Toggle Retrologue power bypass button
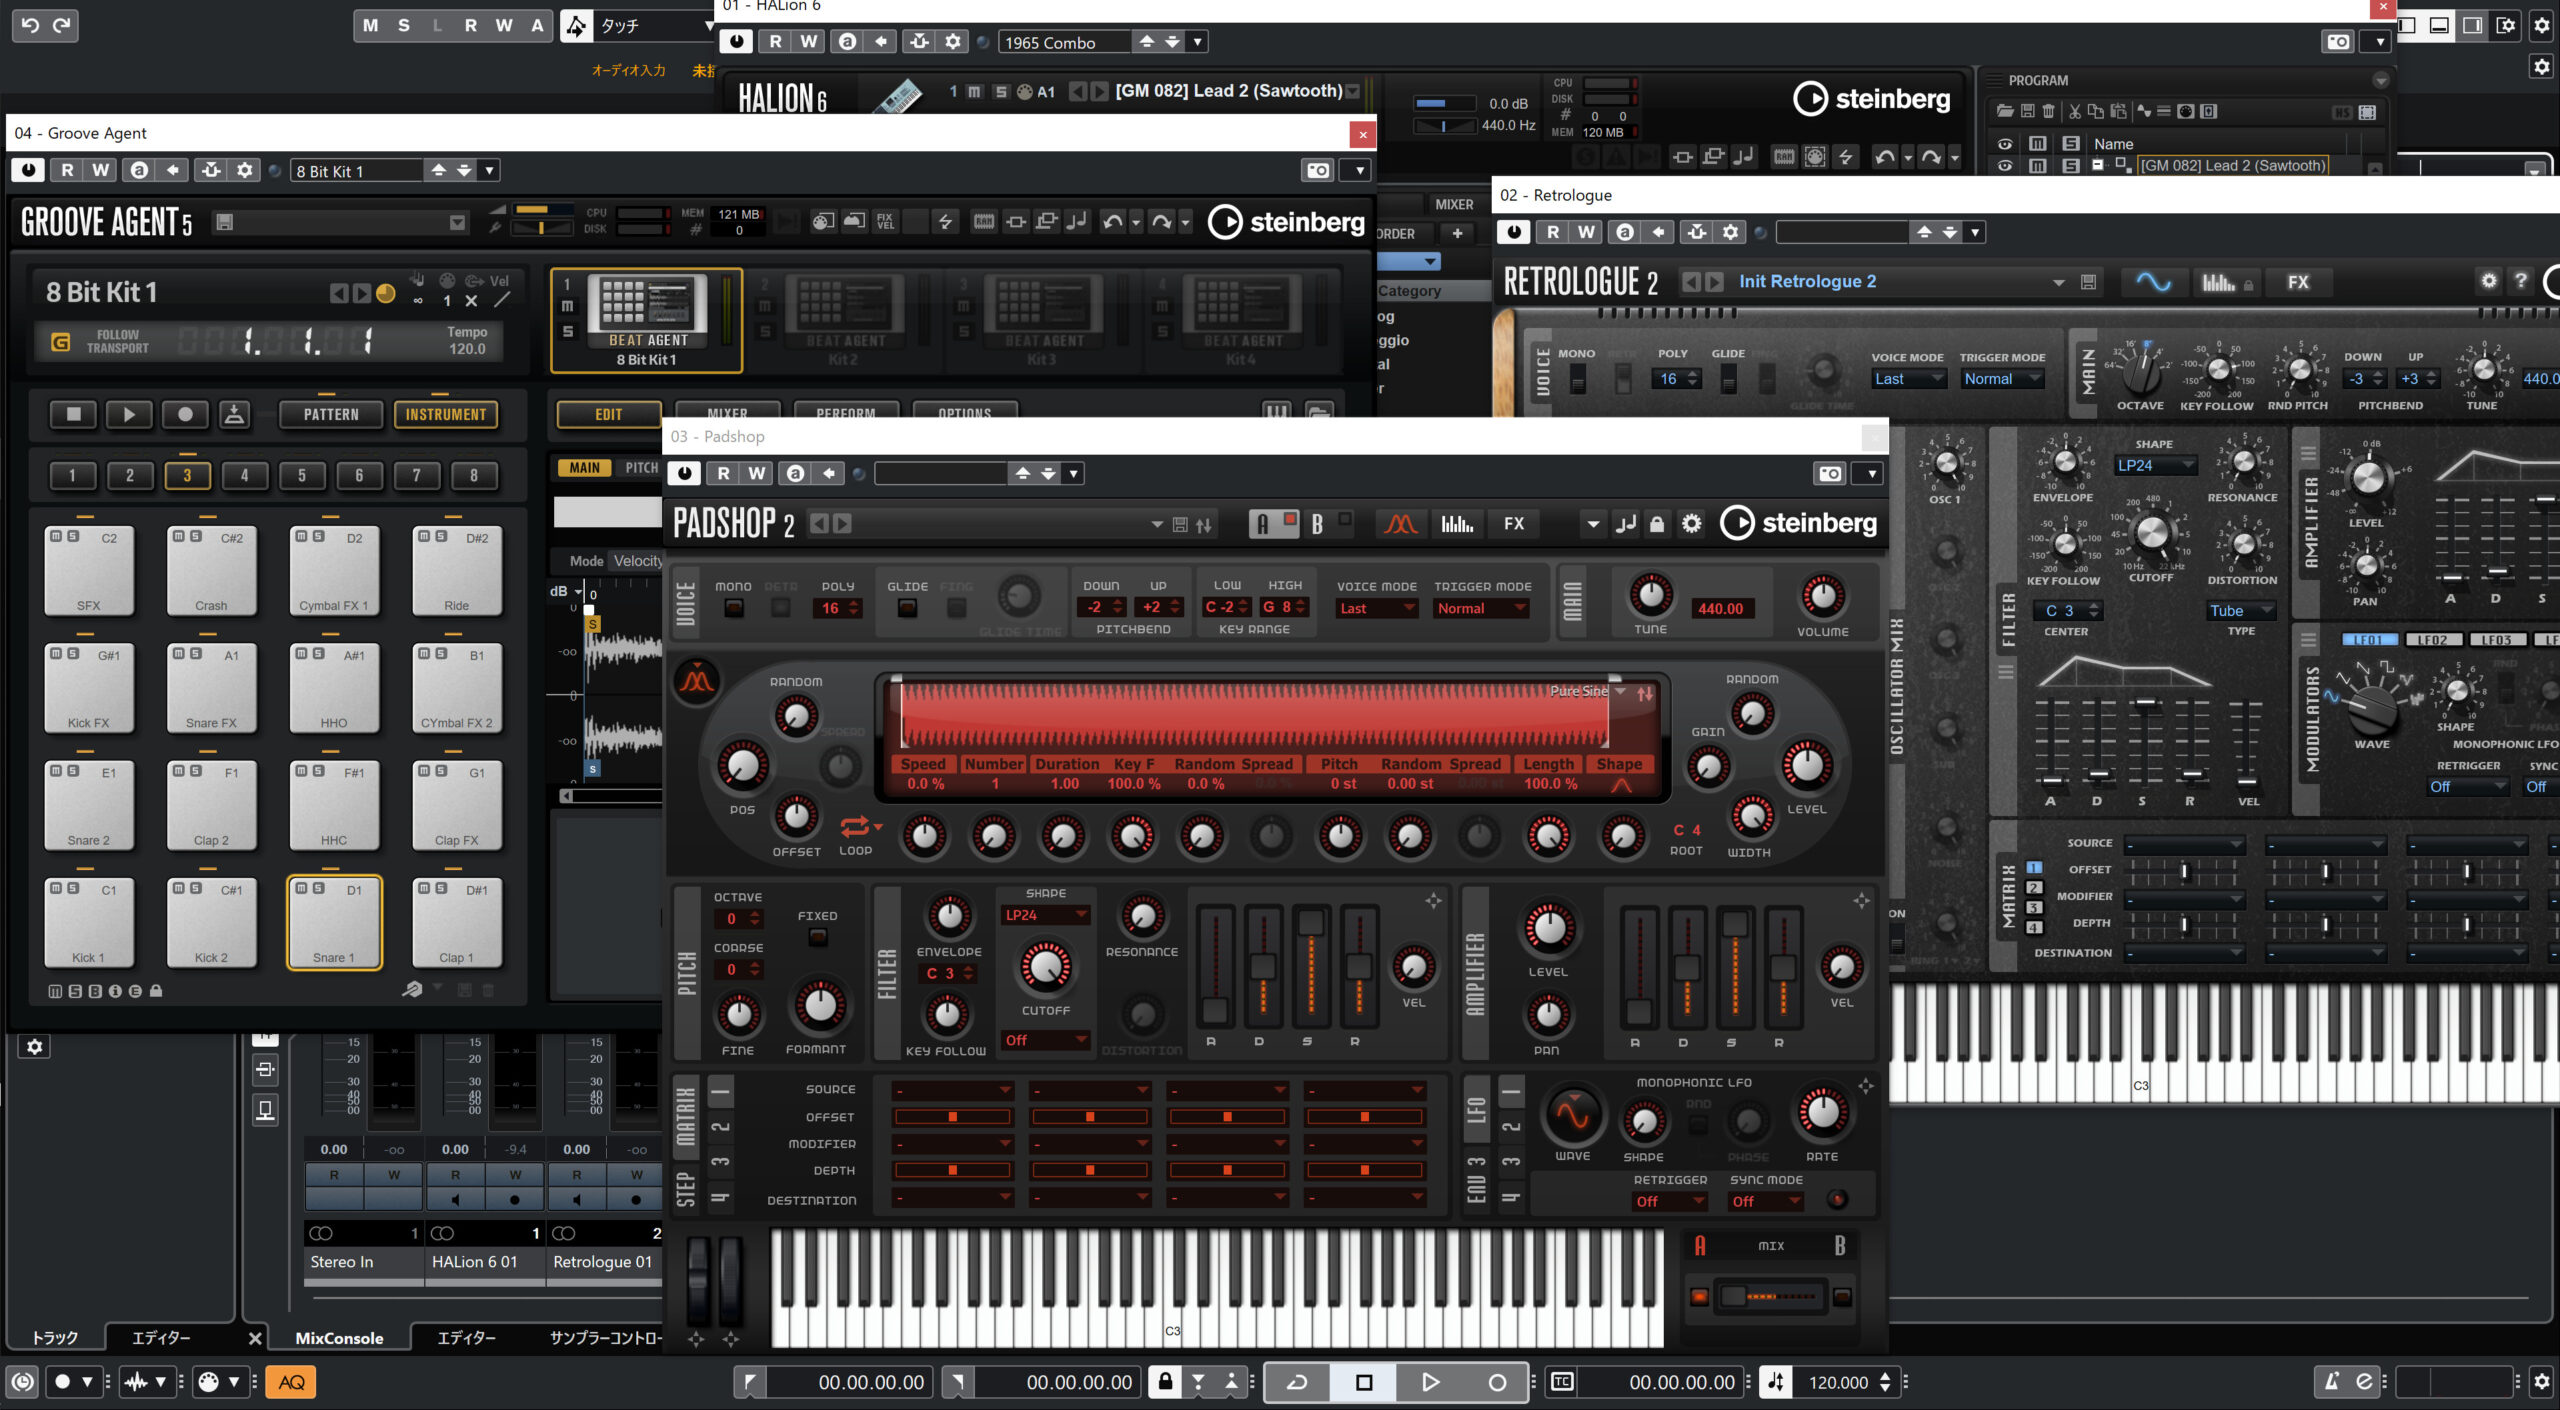The height and width of the screenshot is (1410, 2560). click(x=1513, y=232)
